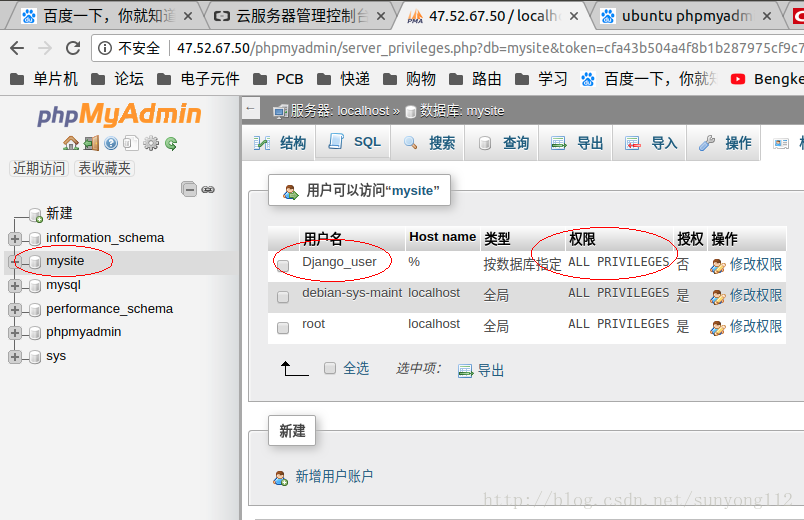Expand the information_schema database node
804x520 pixels.
point(14,238)
